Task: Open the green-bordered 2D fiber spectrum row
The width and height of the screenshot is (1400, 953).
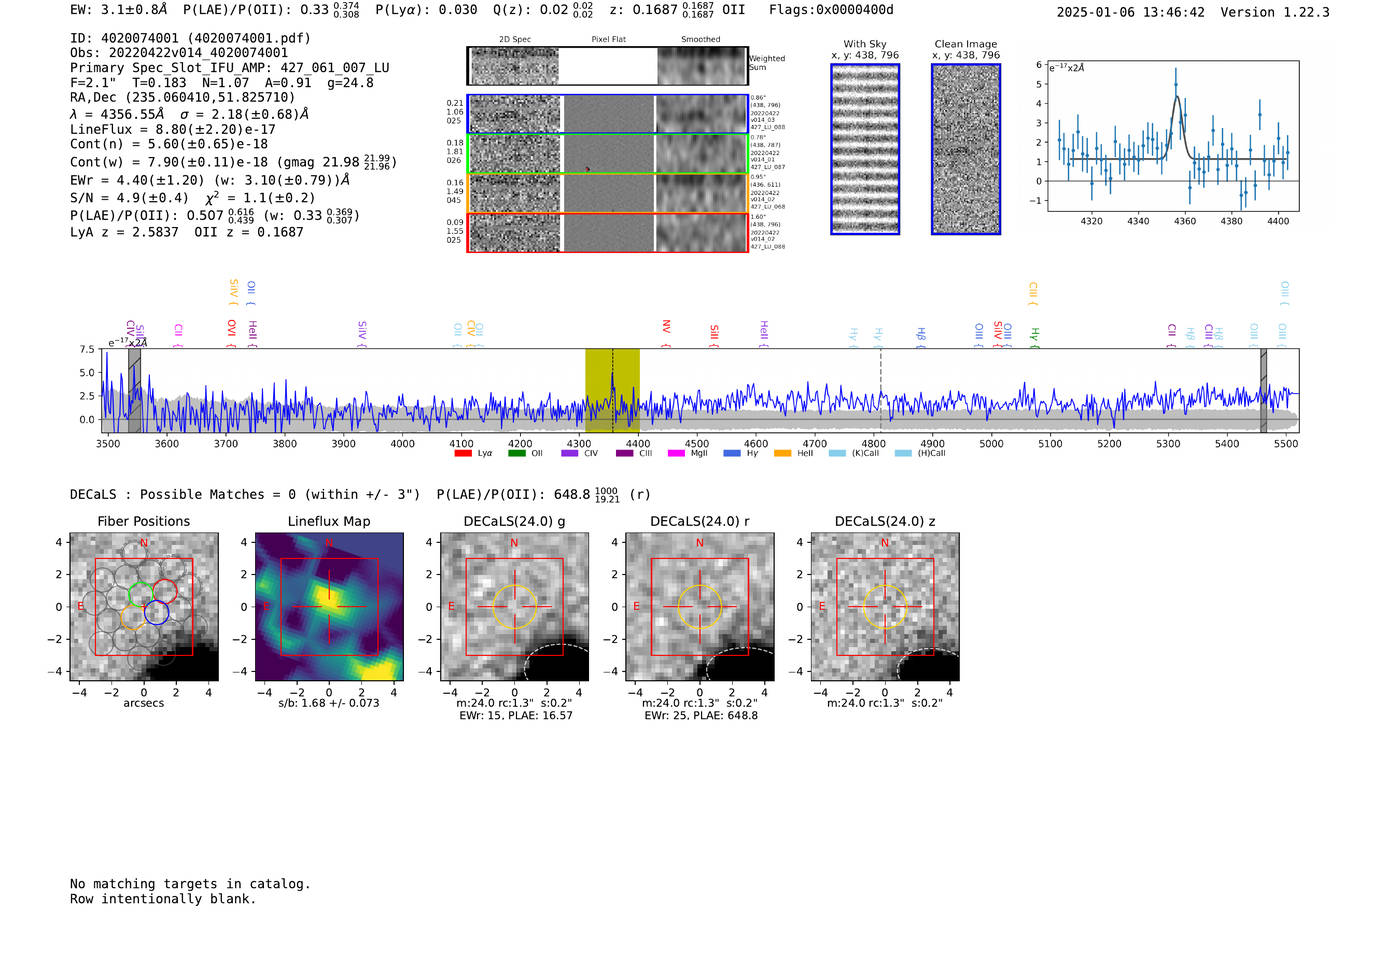Action: point(608,154)
